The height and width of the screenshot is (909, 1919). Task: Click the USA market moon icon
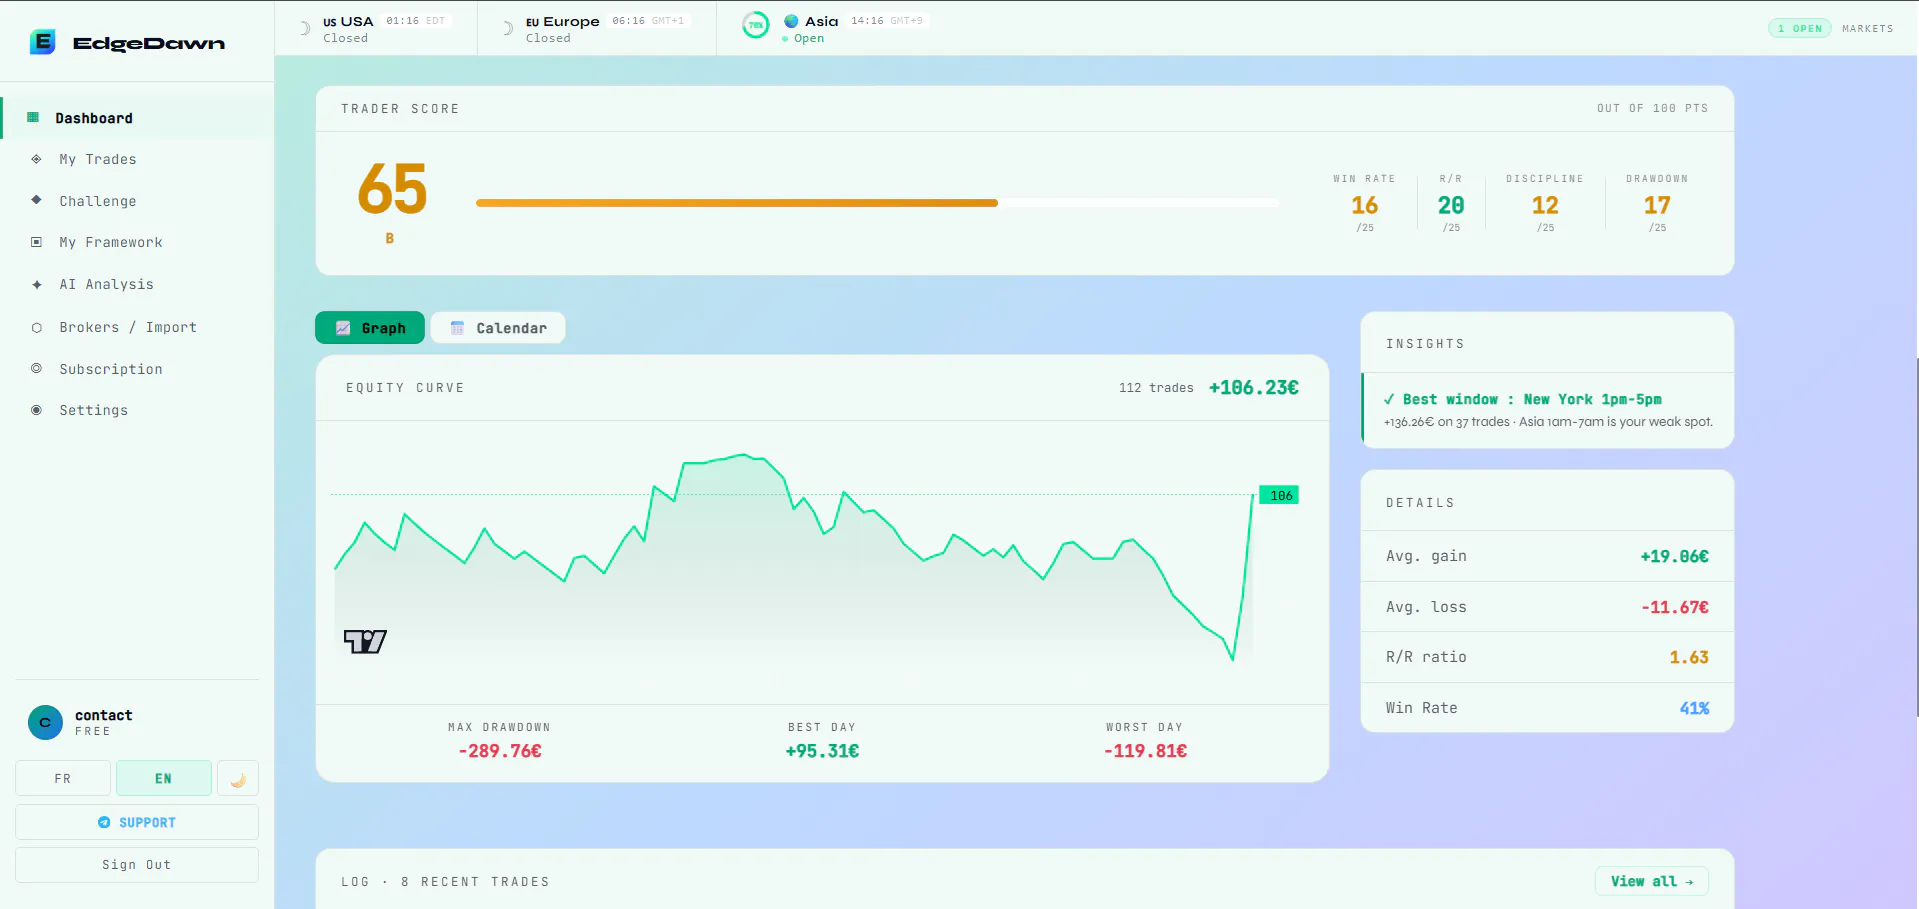304,29
